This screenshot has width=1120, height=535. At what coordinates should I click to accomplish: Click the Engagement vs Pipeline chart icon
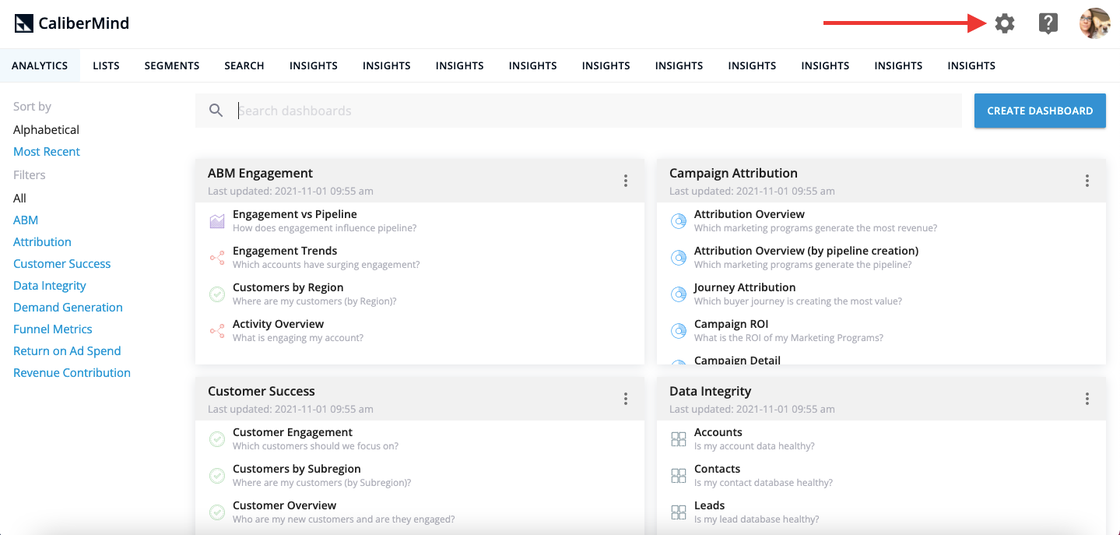pyautogui.click(x=217, y=221)
